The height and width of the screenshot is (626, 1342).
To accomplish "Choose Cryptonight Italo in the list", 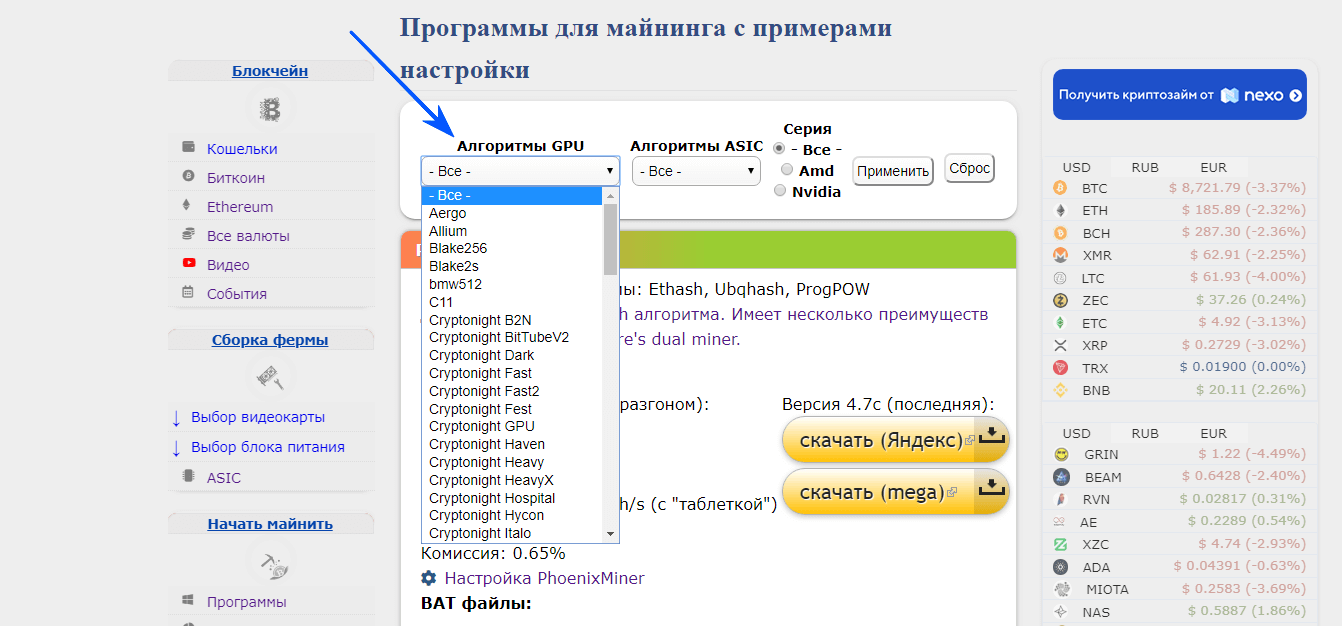I will click(x=513, y=533).
